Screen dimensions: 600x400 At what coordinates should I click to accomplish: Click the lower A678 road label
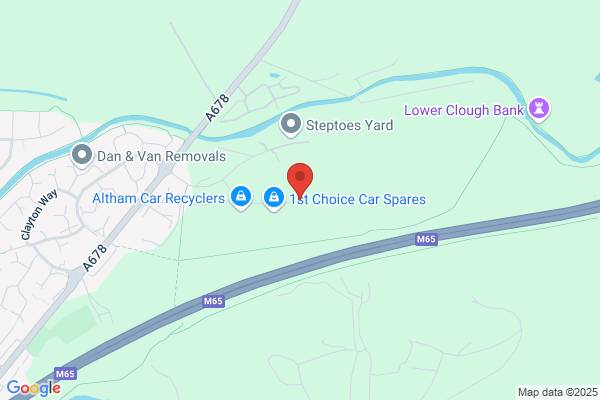pos(95,258)
